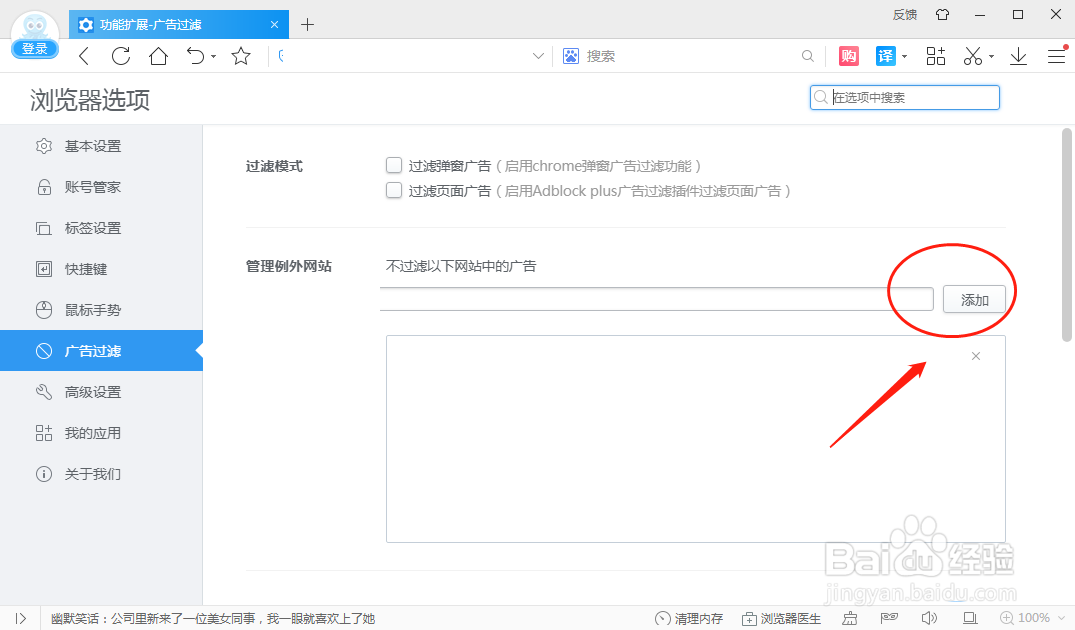
Task: Click the home icon in toolbar
Action: (x=159, y=55)
